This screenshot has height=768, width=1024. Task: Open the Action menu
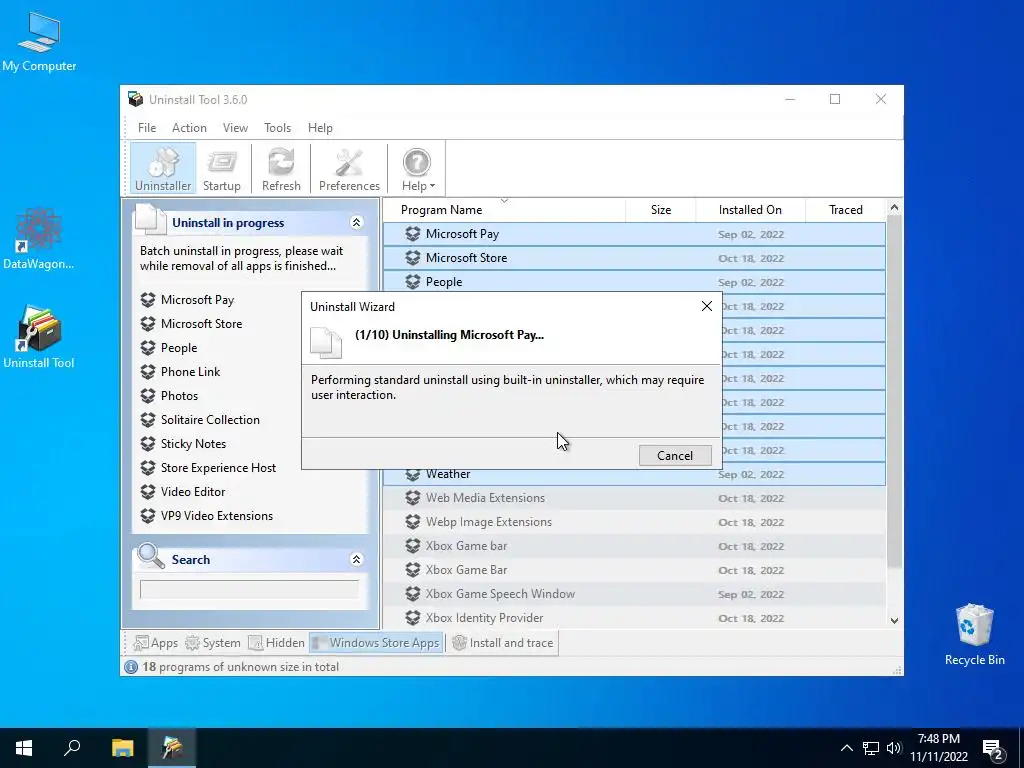tap(189, 128)
